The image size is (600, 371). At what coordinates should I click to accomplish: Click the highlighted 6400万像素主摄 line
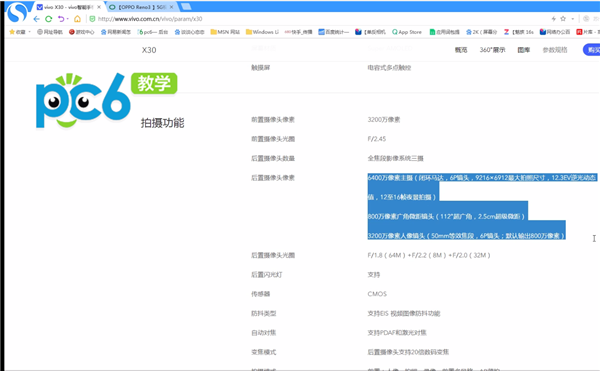(x=482, y=177)
